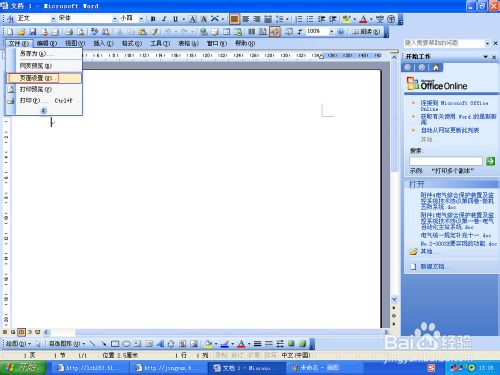The width and height of the screenshot is (500, 375).
Task: Toggle the Drawing toolbar icon
Action: tap(275, 32)
